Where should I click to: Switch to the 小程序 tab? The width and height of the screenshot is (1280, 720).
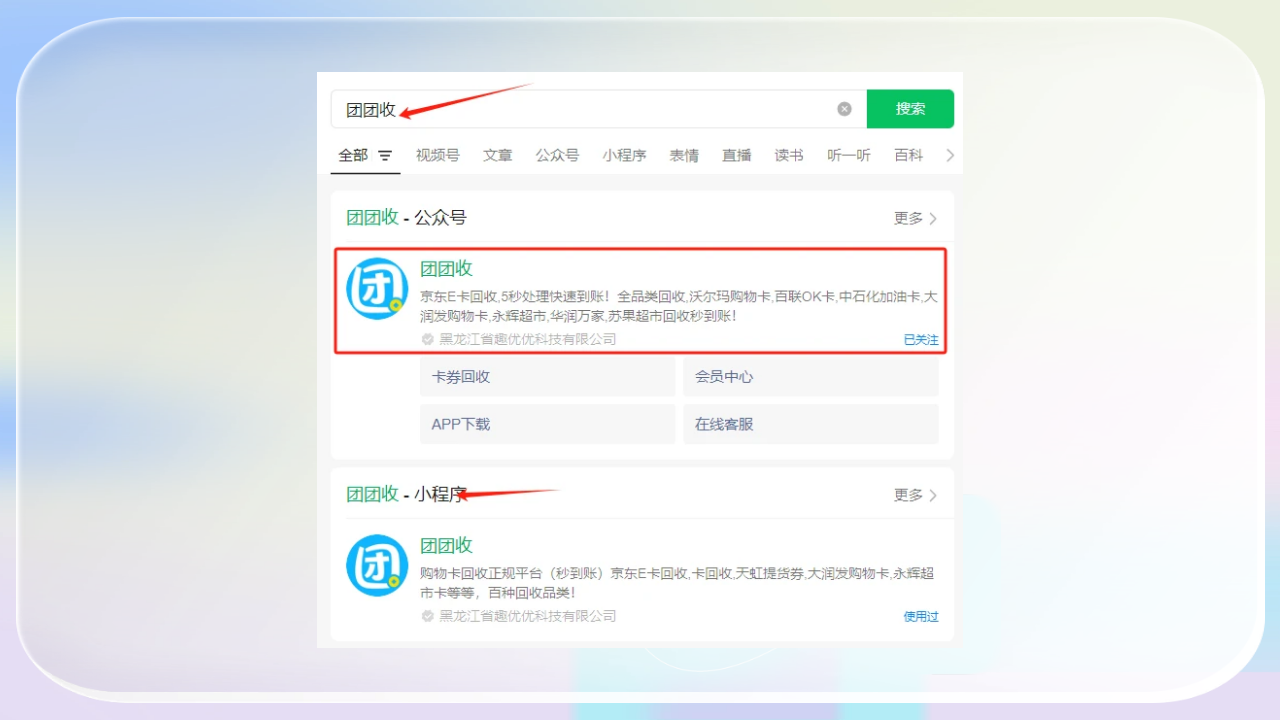624,156
